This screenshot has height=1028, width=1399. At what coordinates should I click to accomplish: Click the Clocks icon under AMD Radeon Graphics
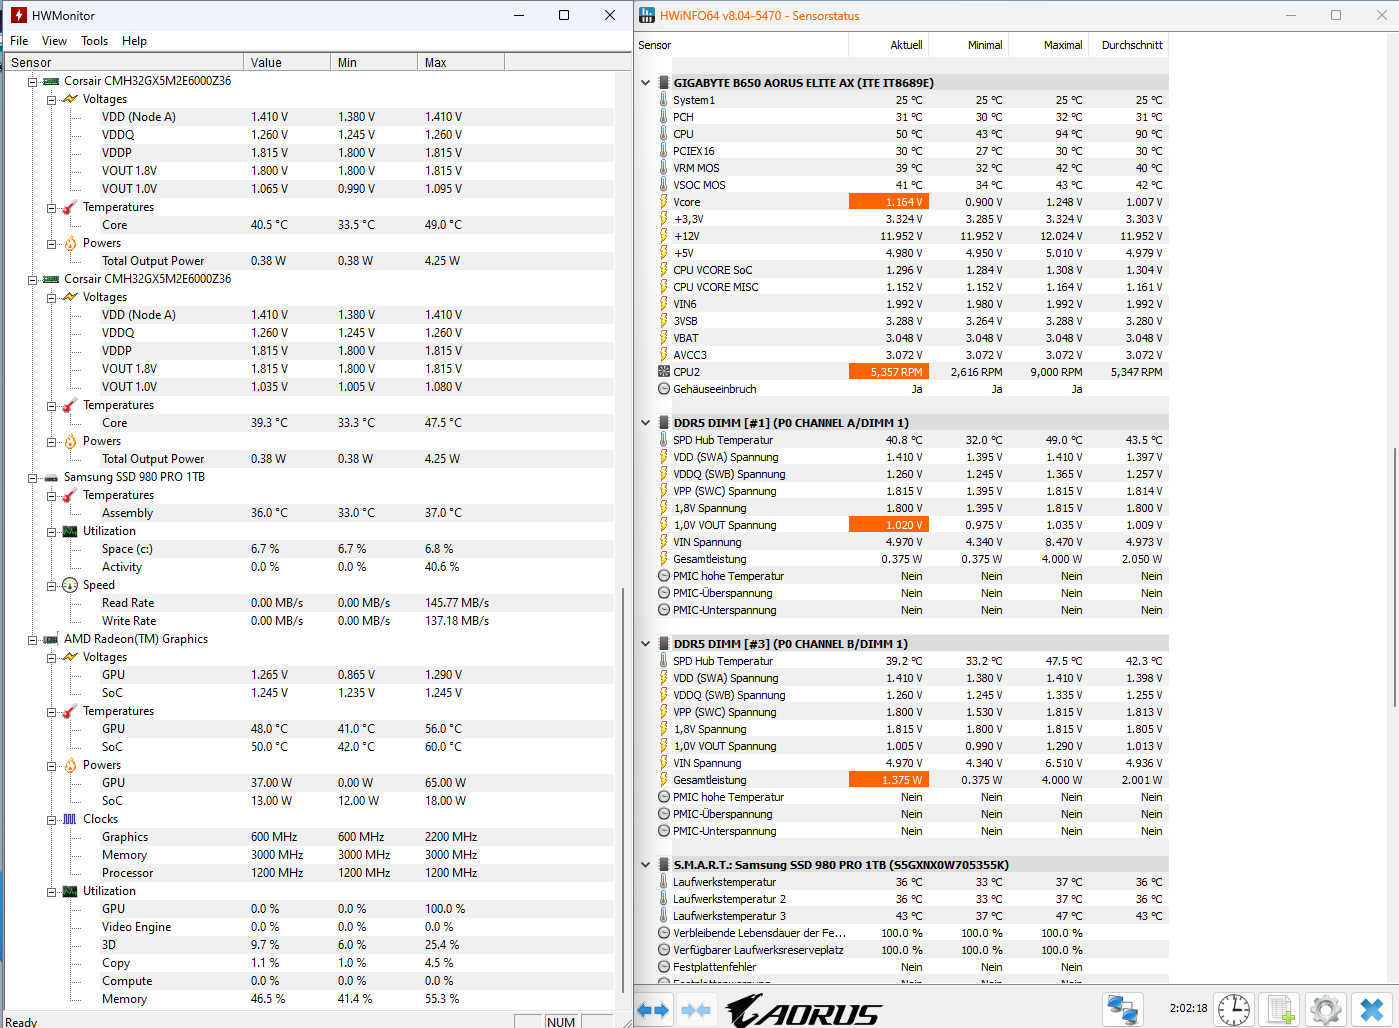(70, 819)
